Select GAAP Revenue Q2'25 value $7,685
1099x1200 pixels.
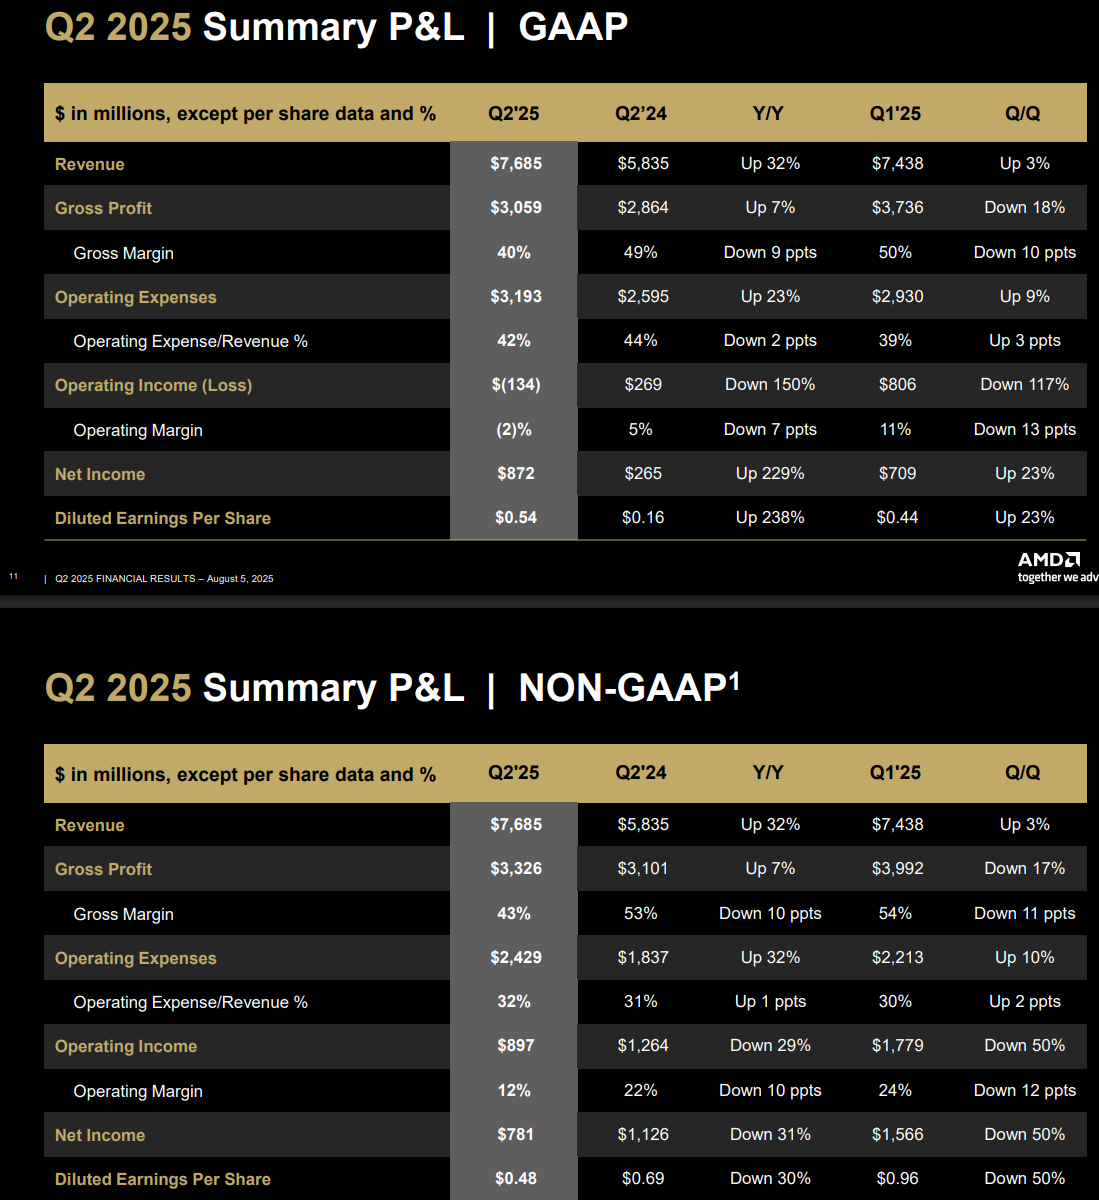pyautogui.click(x=516, y=163)
